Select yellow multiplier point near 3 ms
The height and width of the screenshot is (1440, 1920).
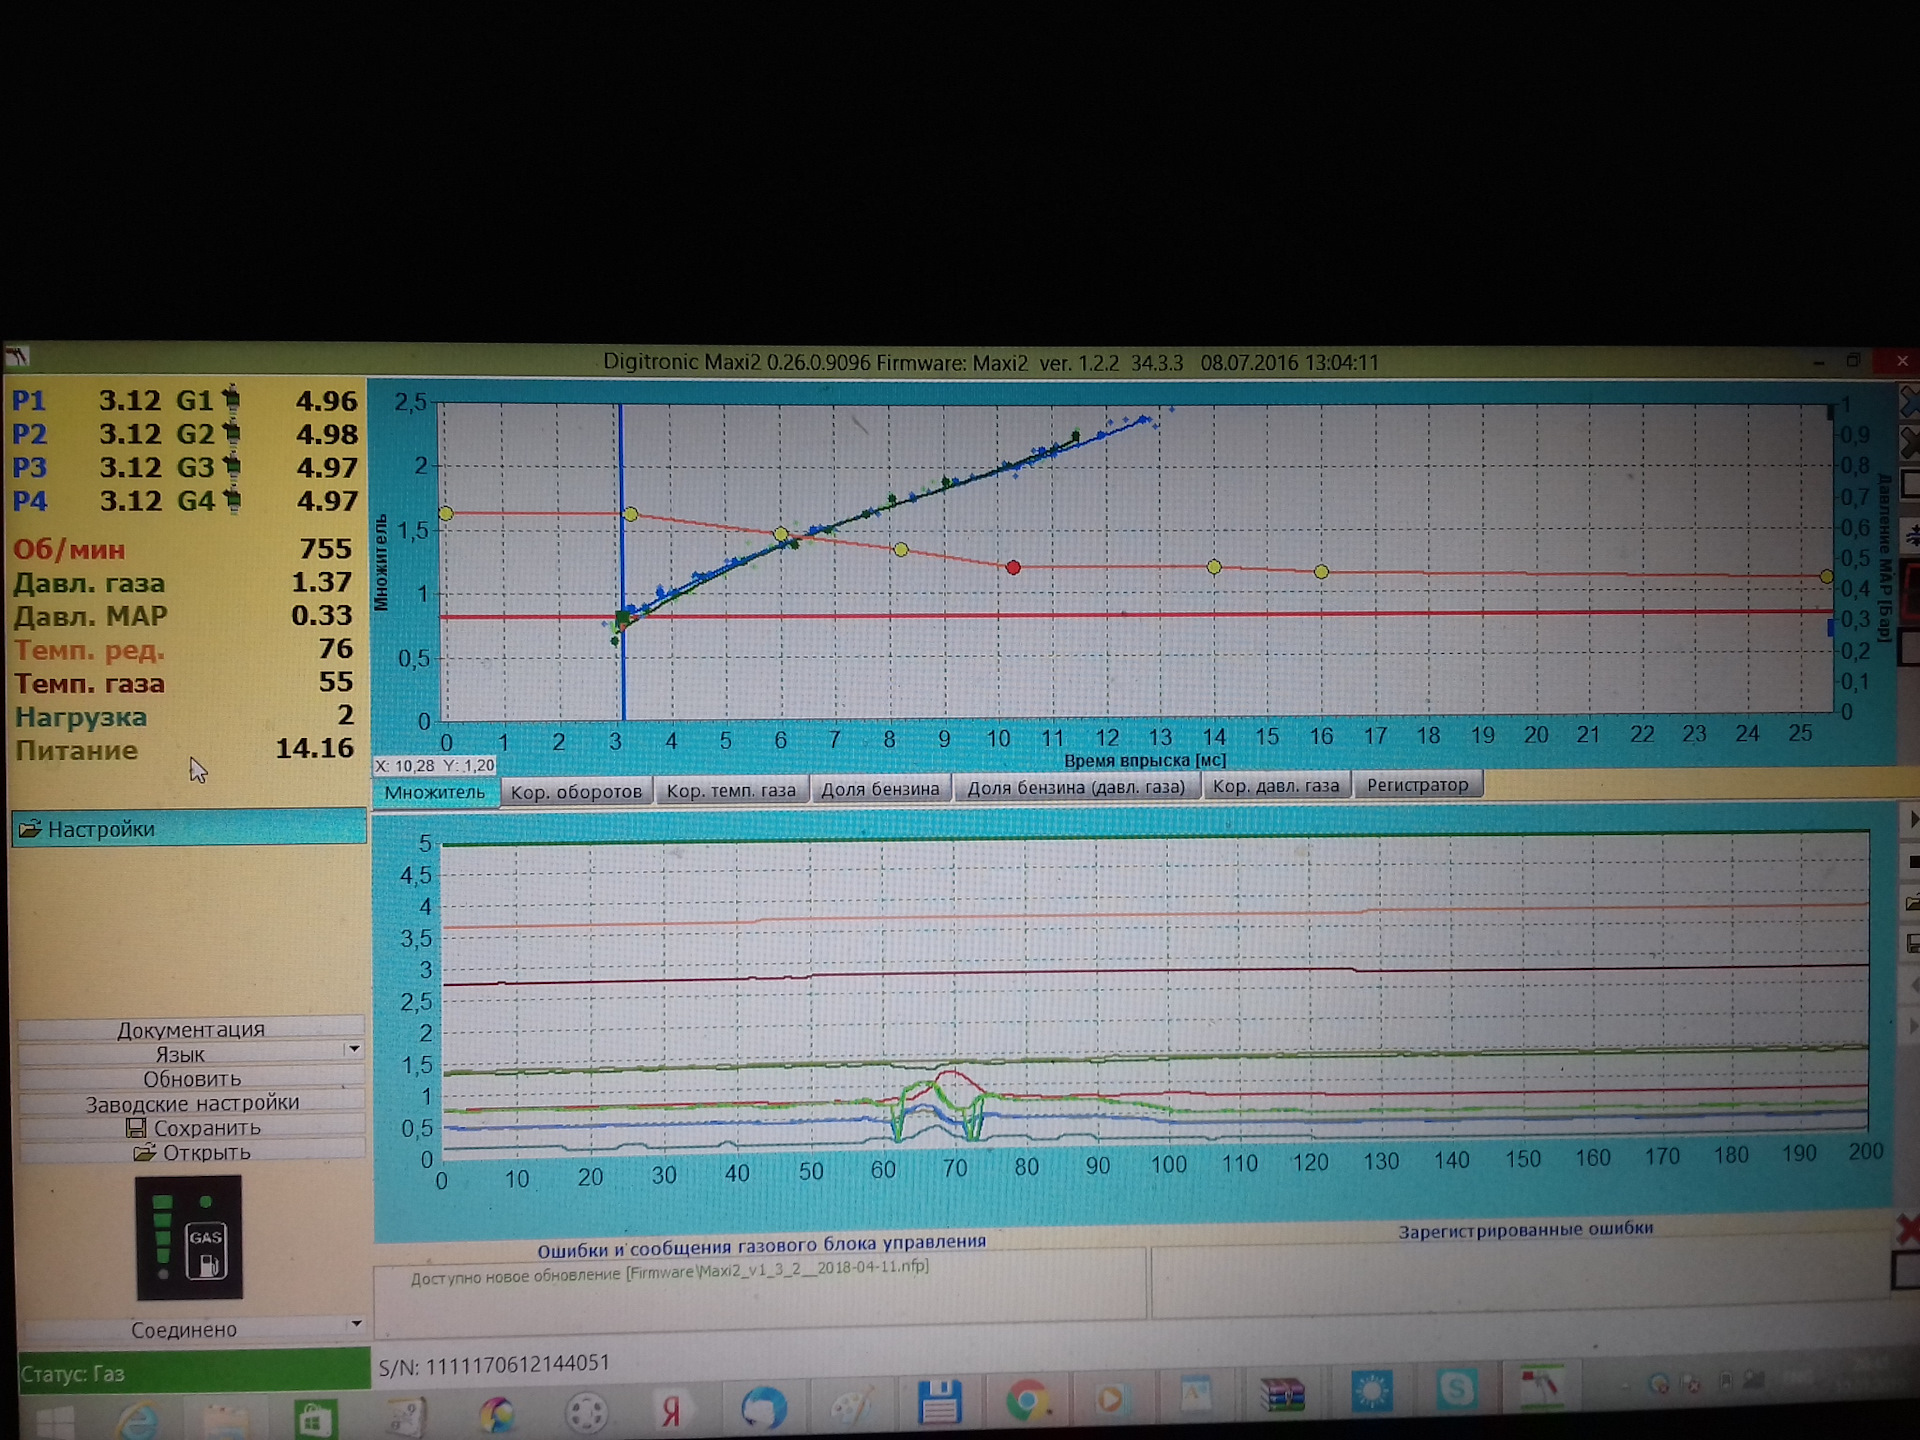(630, 514)
